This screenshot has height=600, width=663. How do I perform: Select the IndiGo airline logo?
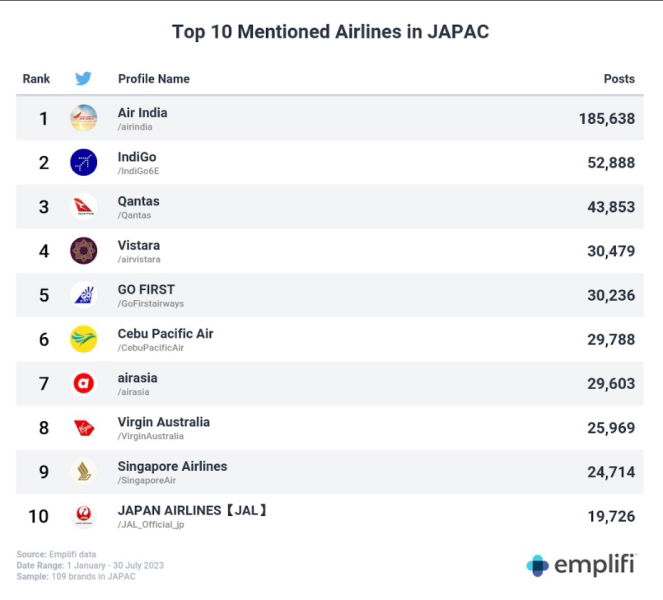point(84,162)
